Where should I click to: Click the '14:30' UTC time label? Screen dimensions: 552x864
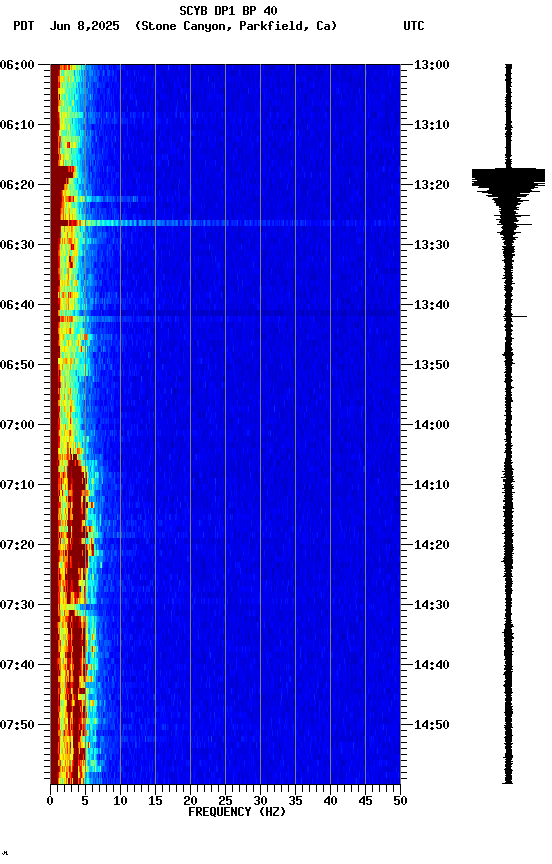pyautogui.click(x=432, y=605)
